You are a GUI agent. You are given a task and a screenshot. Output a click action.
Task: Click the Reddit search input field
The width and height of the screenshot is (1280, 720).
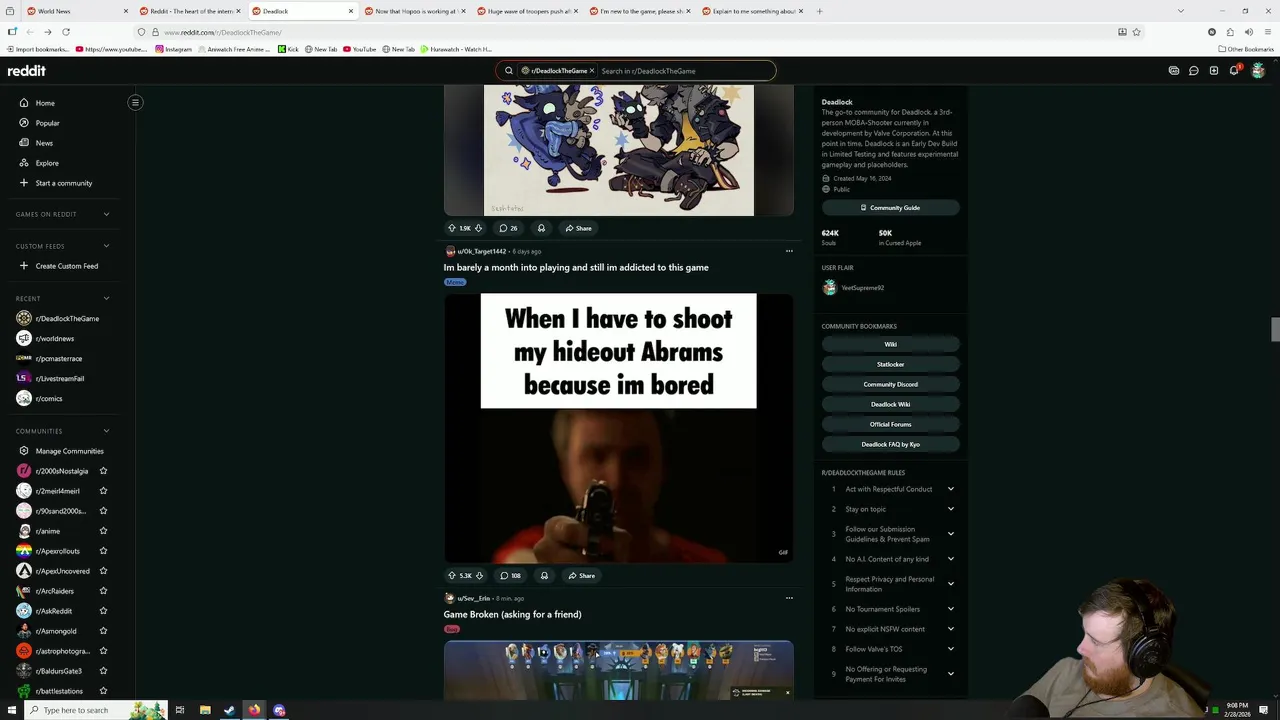click(685, 71)
